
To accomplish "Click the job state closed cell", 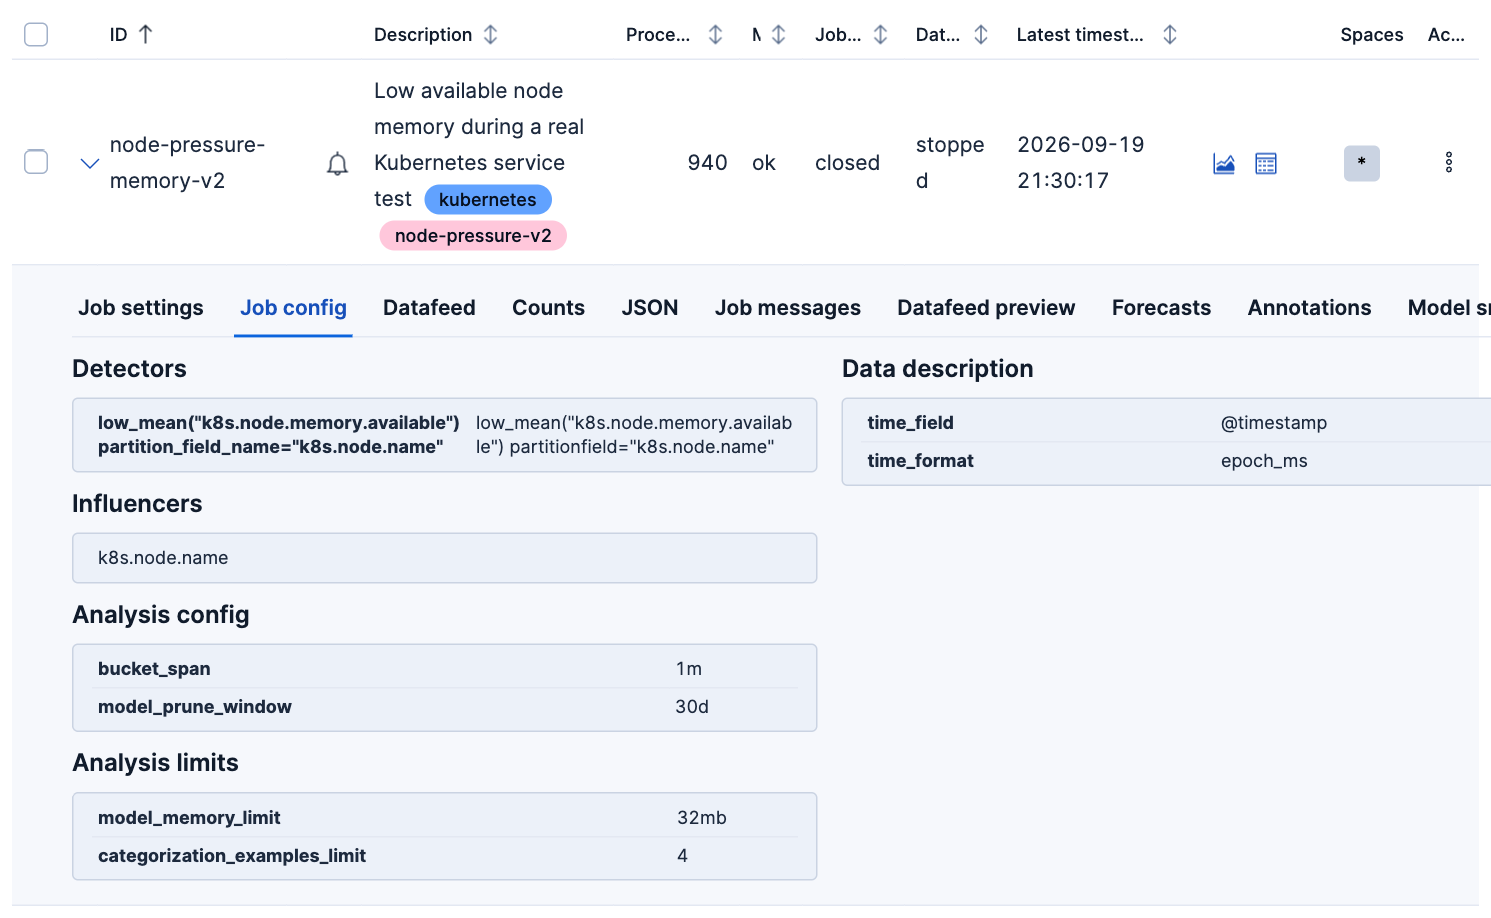I will coord(847,163).
